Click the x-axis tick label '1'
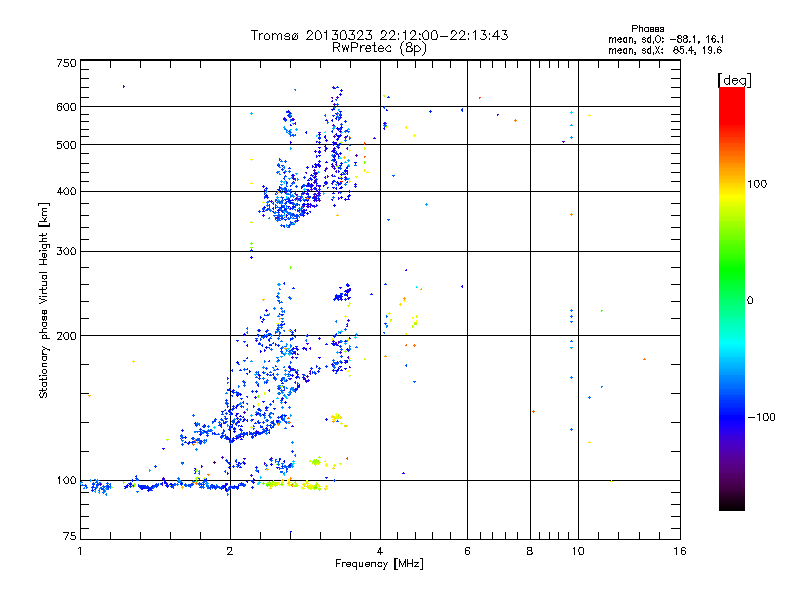800x600 pixels. 80,551
